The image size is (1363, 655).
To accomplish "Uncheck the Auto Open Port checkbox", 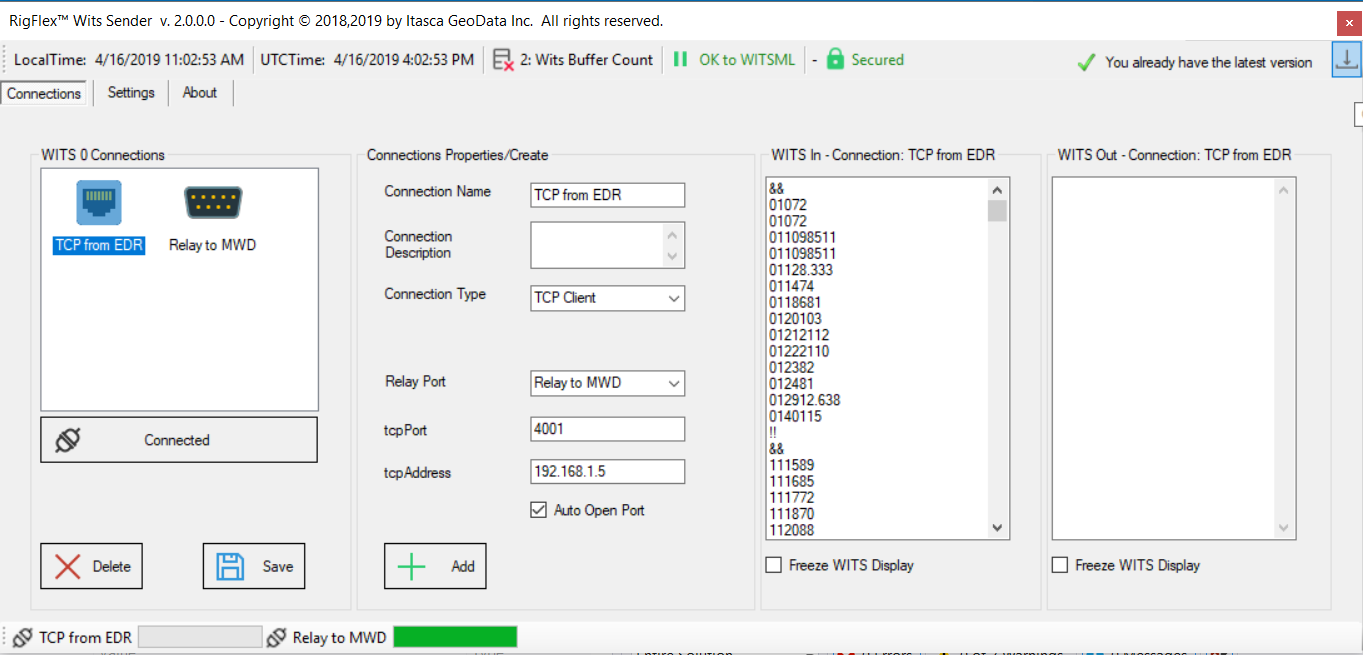I will point(538,511).
